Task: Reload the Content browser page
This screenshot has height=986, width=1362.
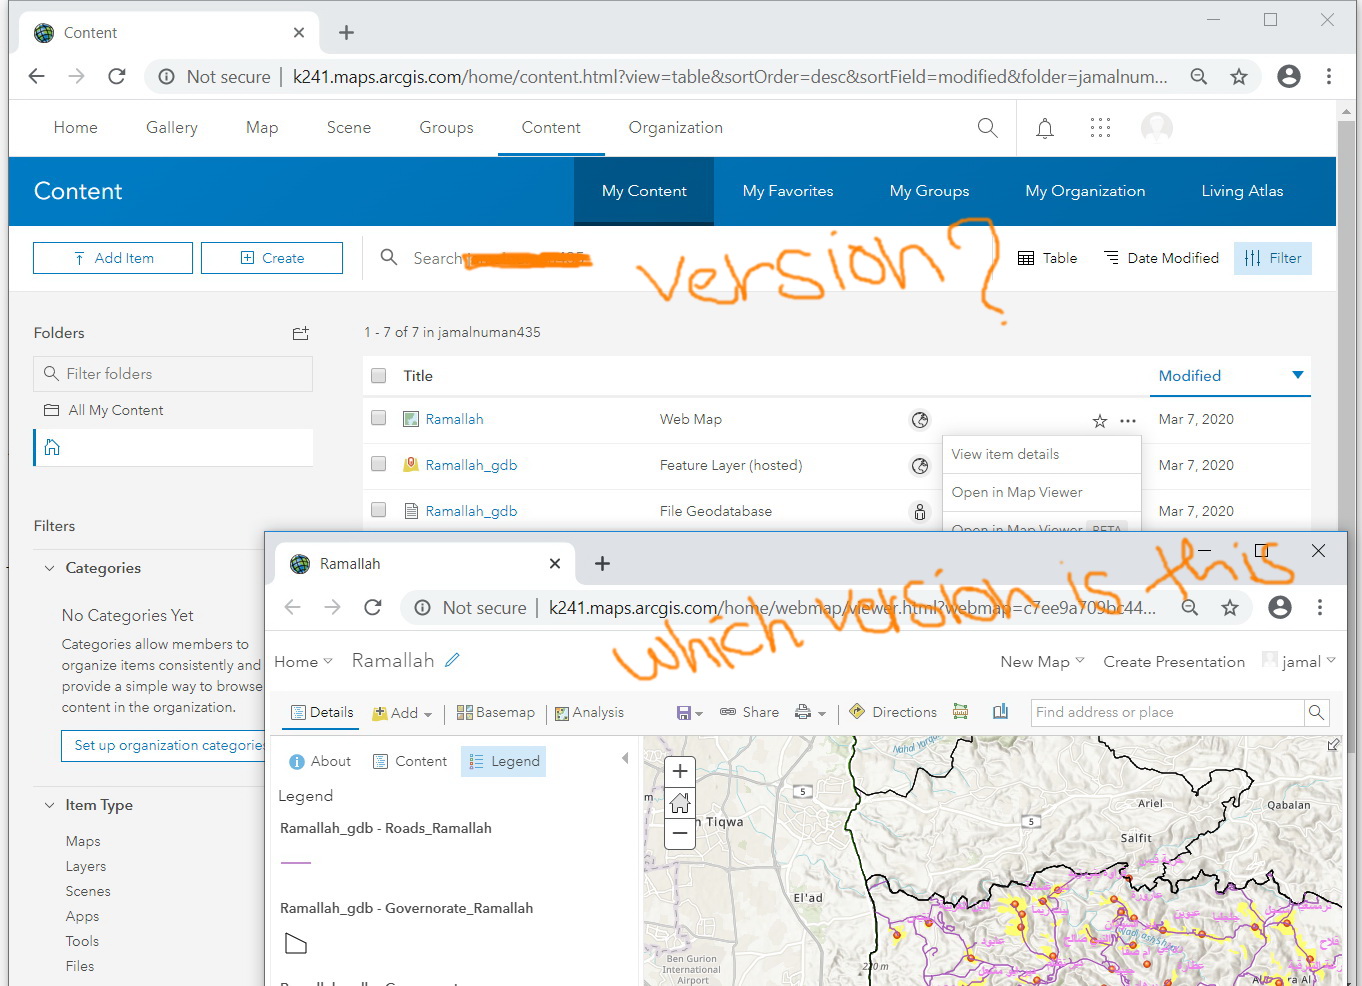Action: [117, 77]
